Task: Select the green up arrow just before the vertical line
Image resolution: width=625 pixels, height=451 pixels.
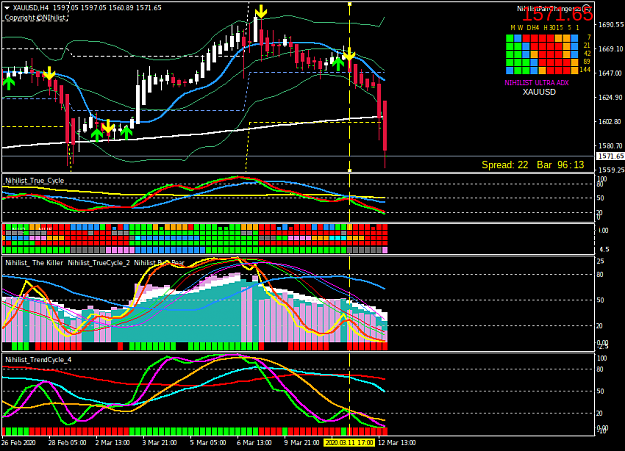Action: (x=338, y=64)
